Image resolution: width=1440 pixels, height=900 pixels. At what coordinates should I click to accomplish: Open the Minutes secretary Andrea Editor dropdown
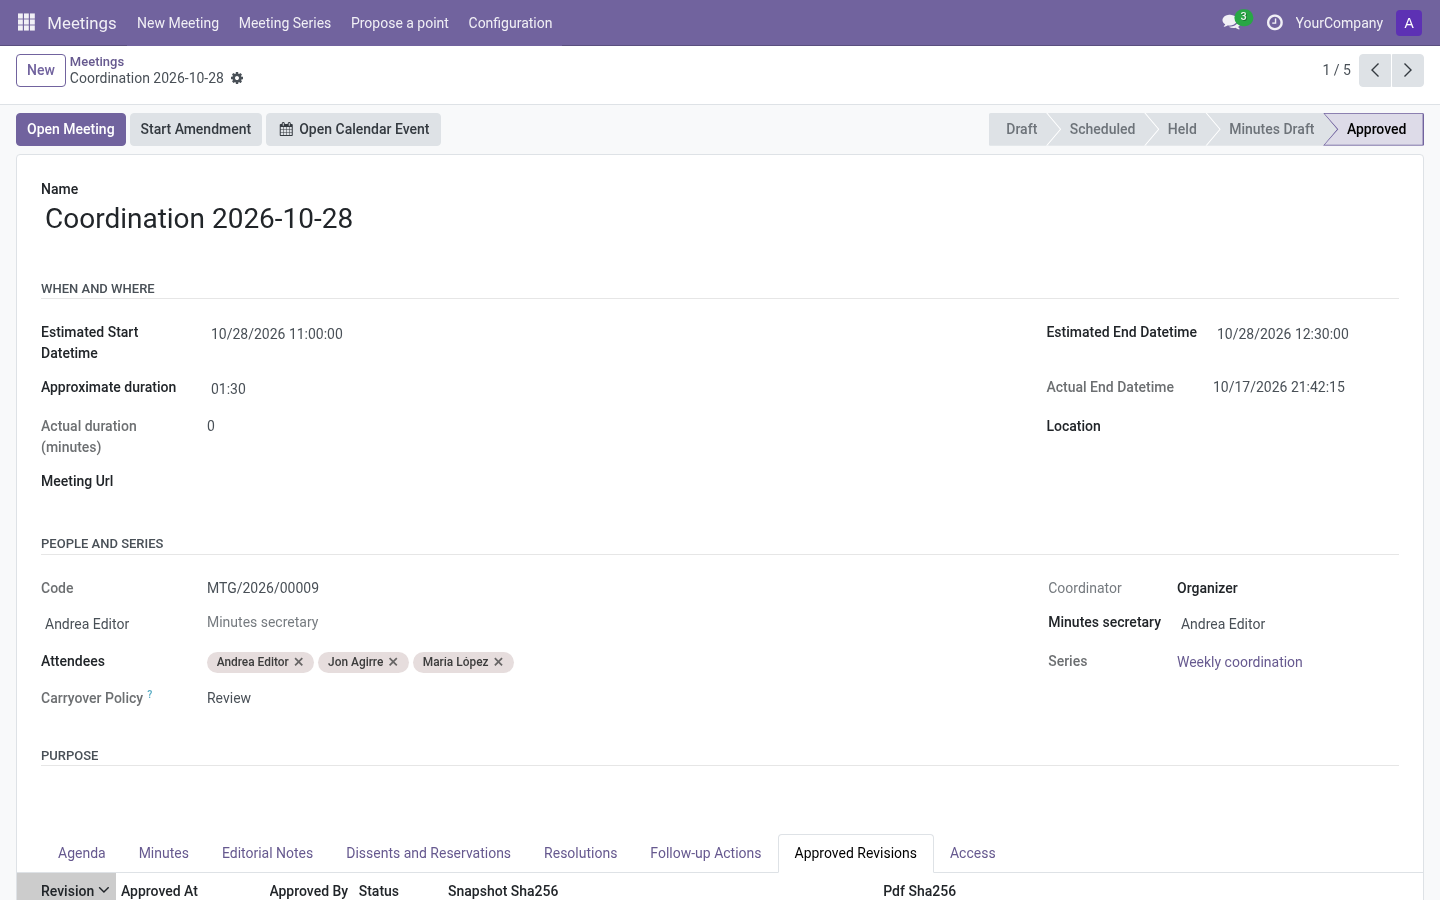pos(1288,624)
